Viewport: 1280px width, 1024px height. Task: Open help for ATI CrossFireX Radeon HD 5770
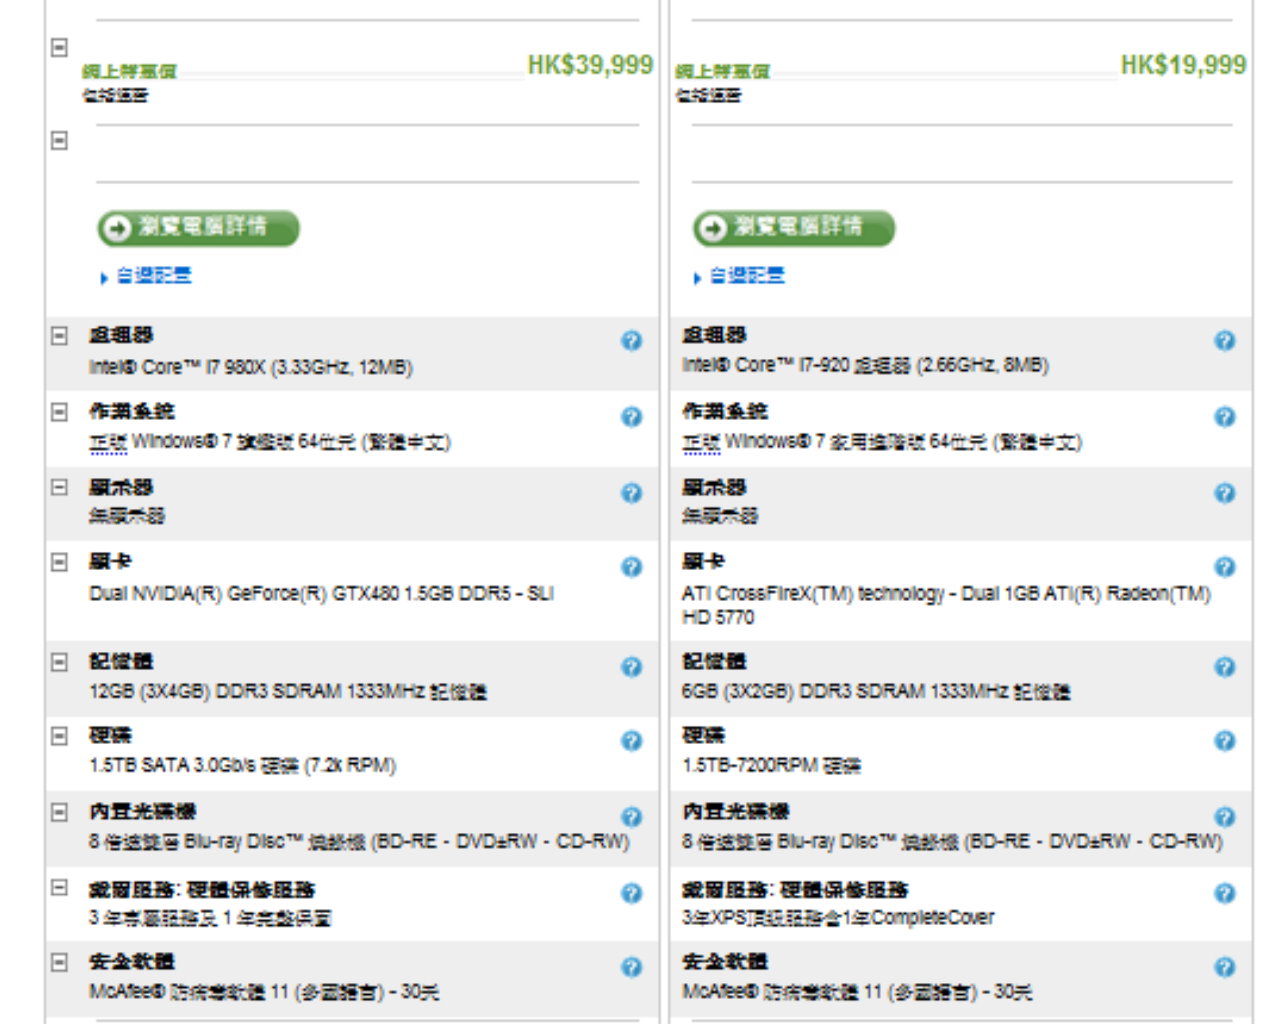1224,567
